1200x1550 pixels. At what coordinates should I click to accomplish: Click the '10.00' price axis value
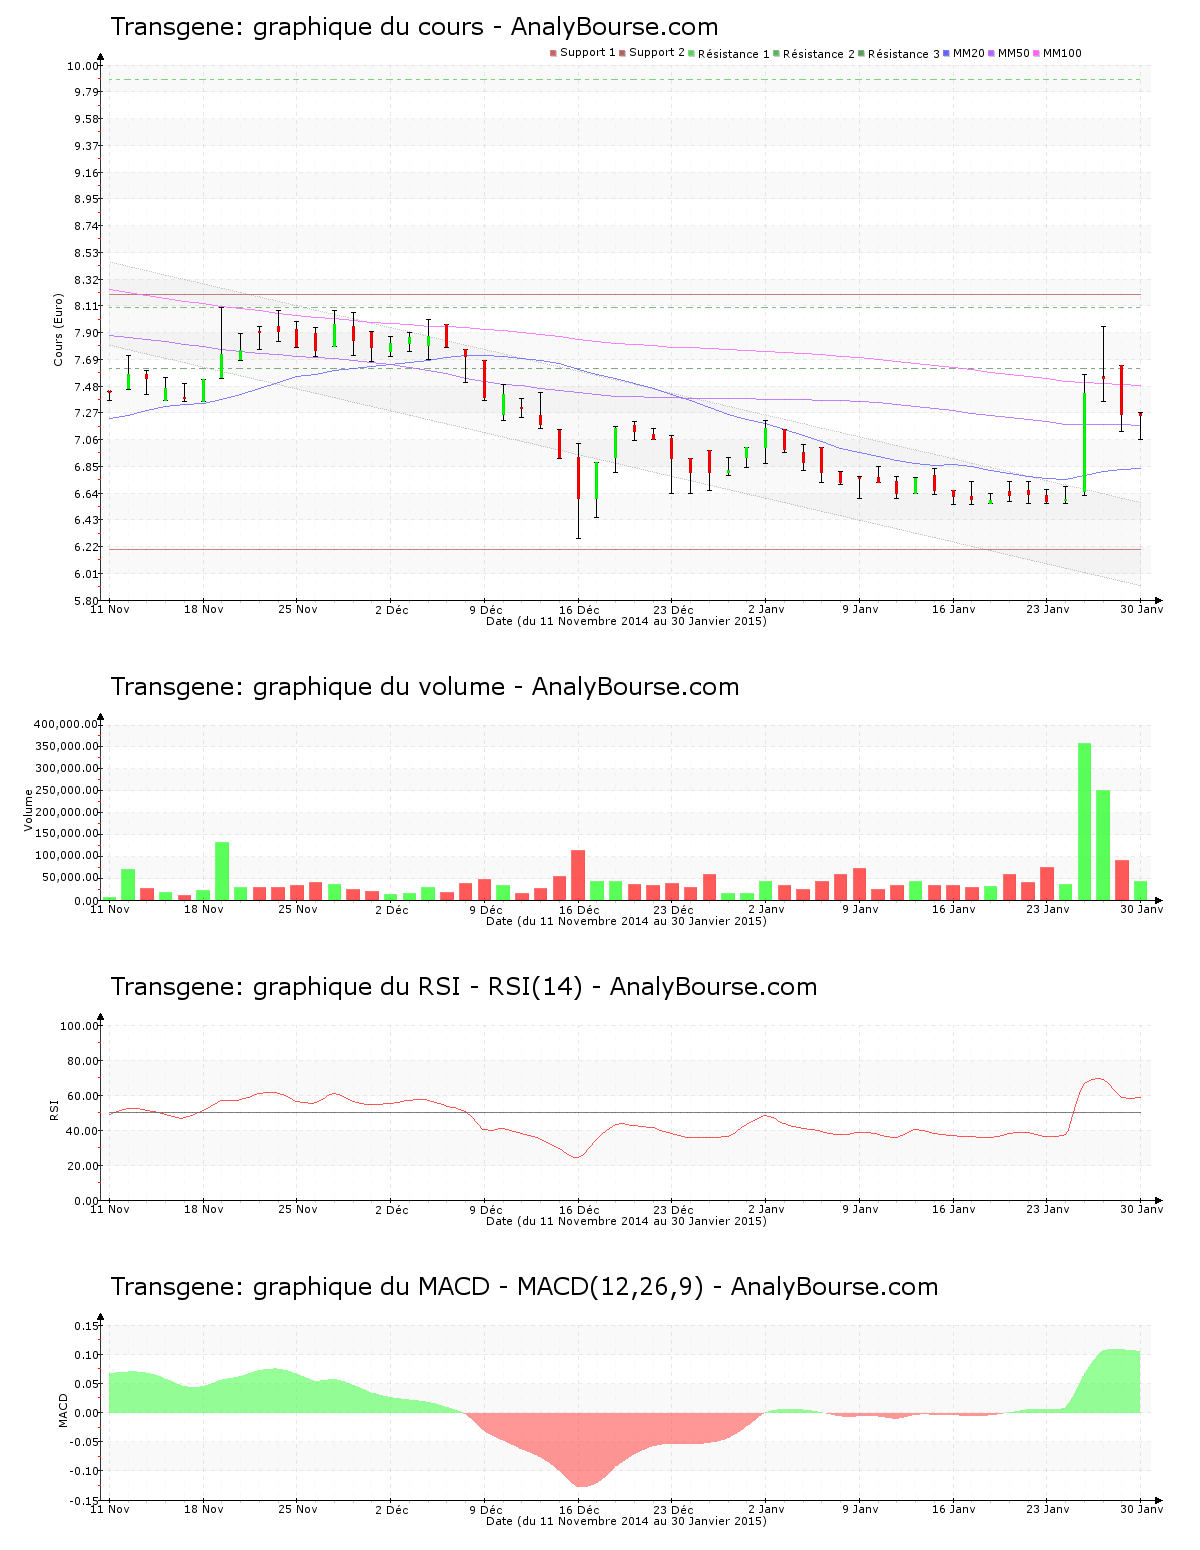[x=83, y=66]
